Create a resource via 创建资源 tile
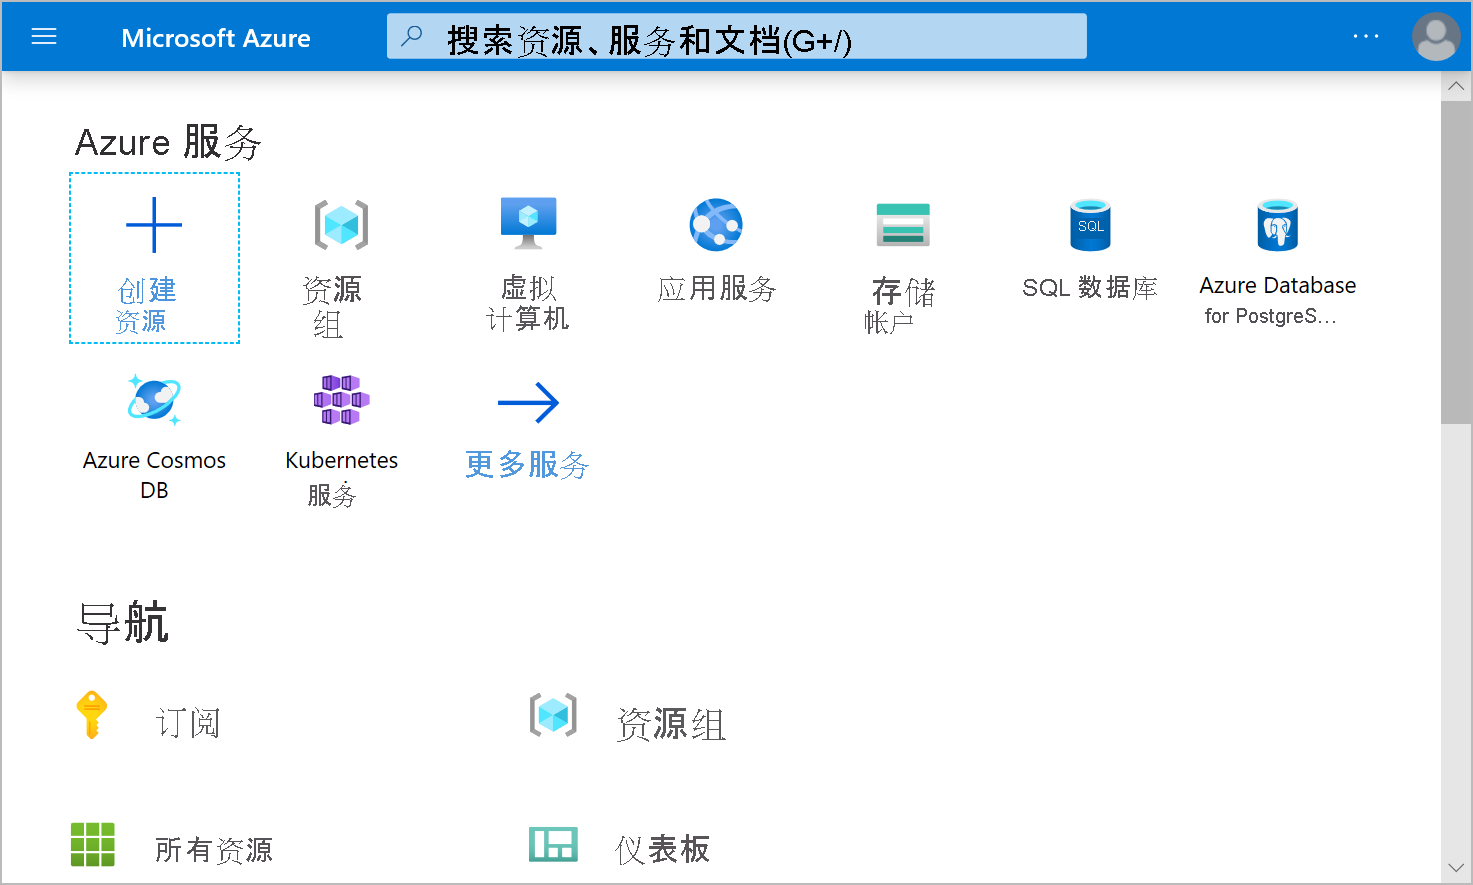Screen dimensions: 1473x885 point(154,258)
